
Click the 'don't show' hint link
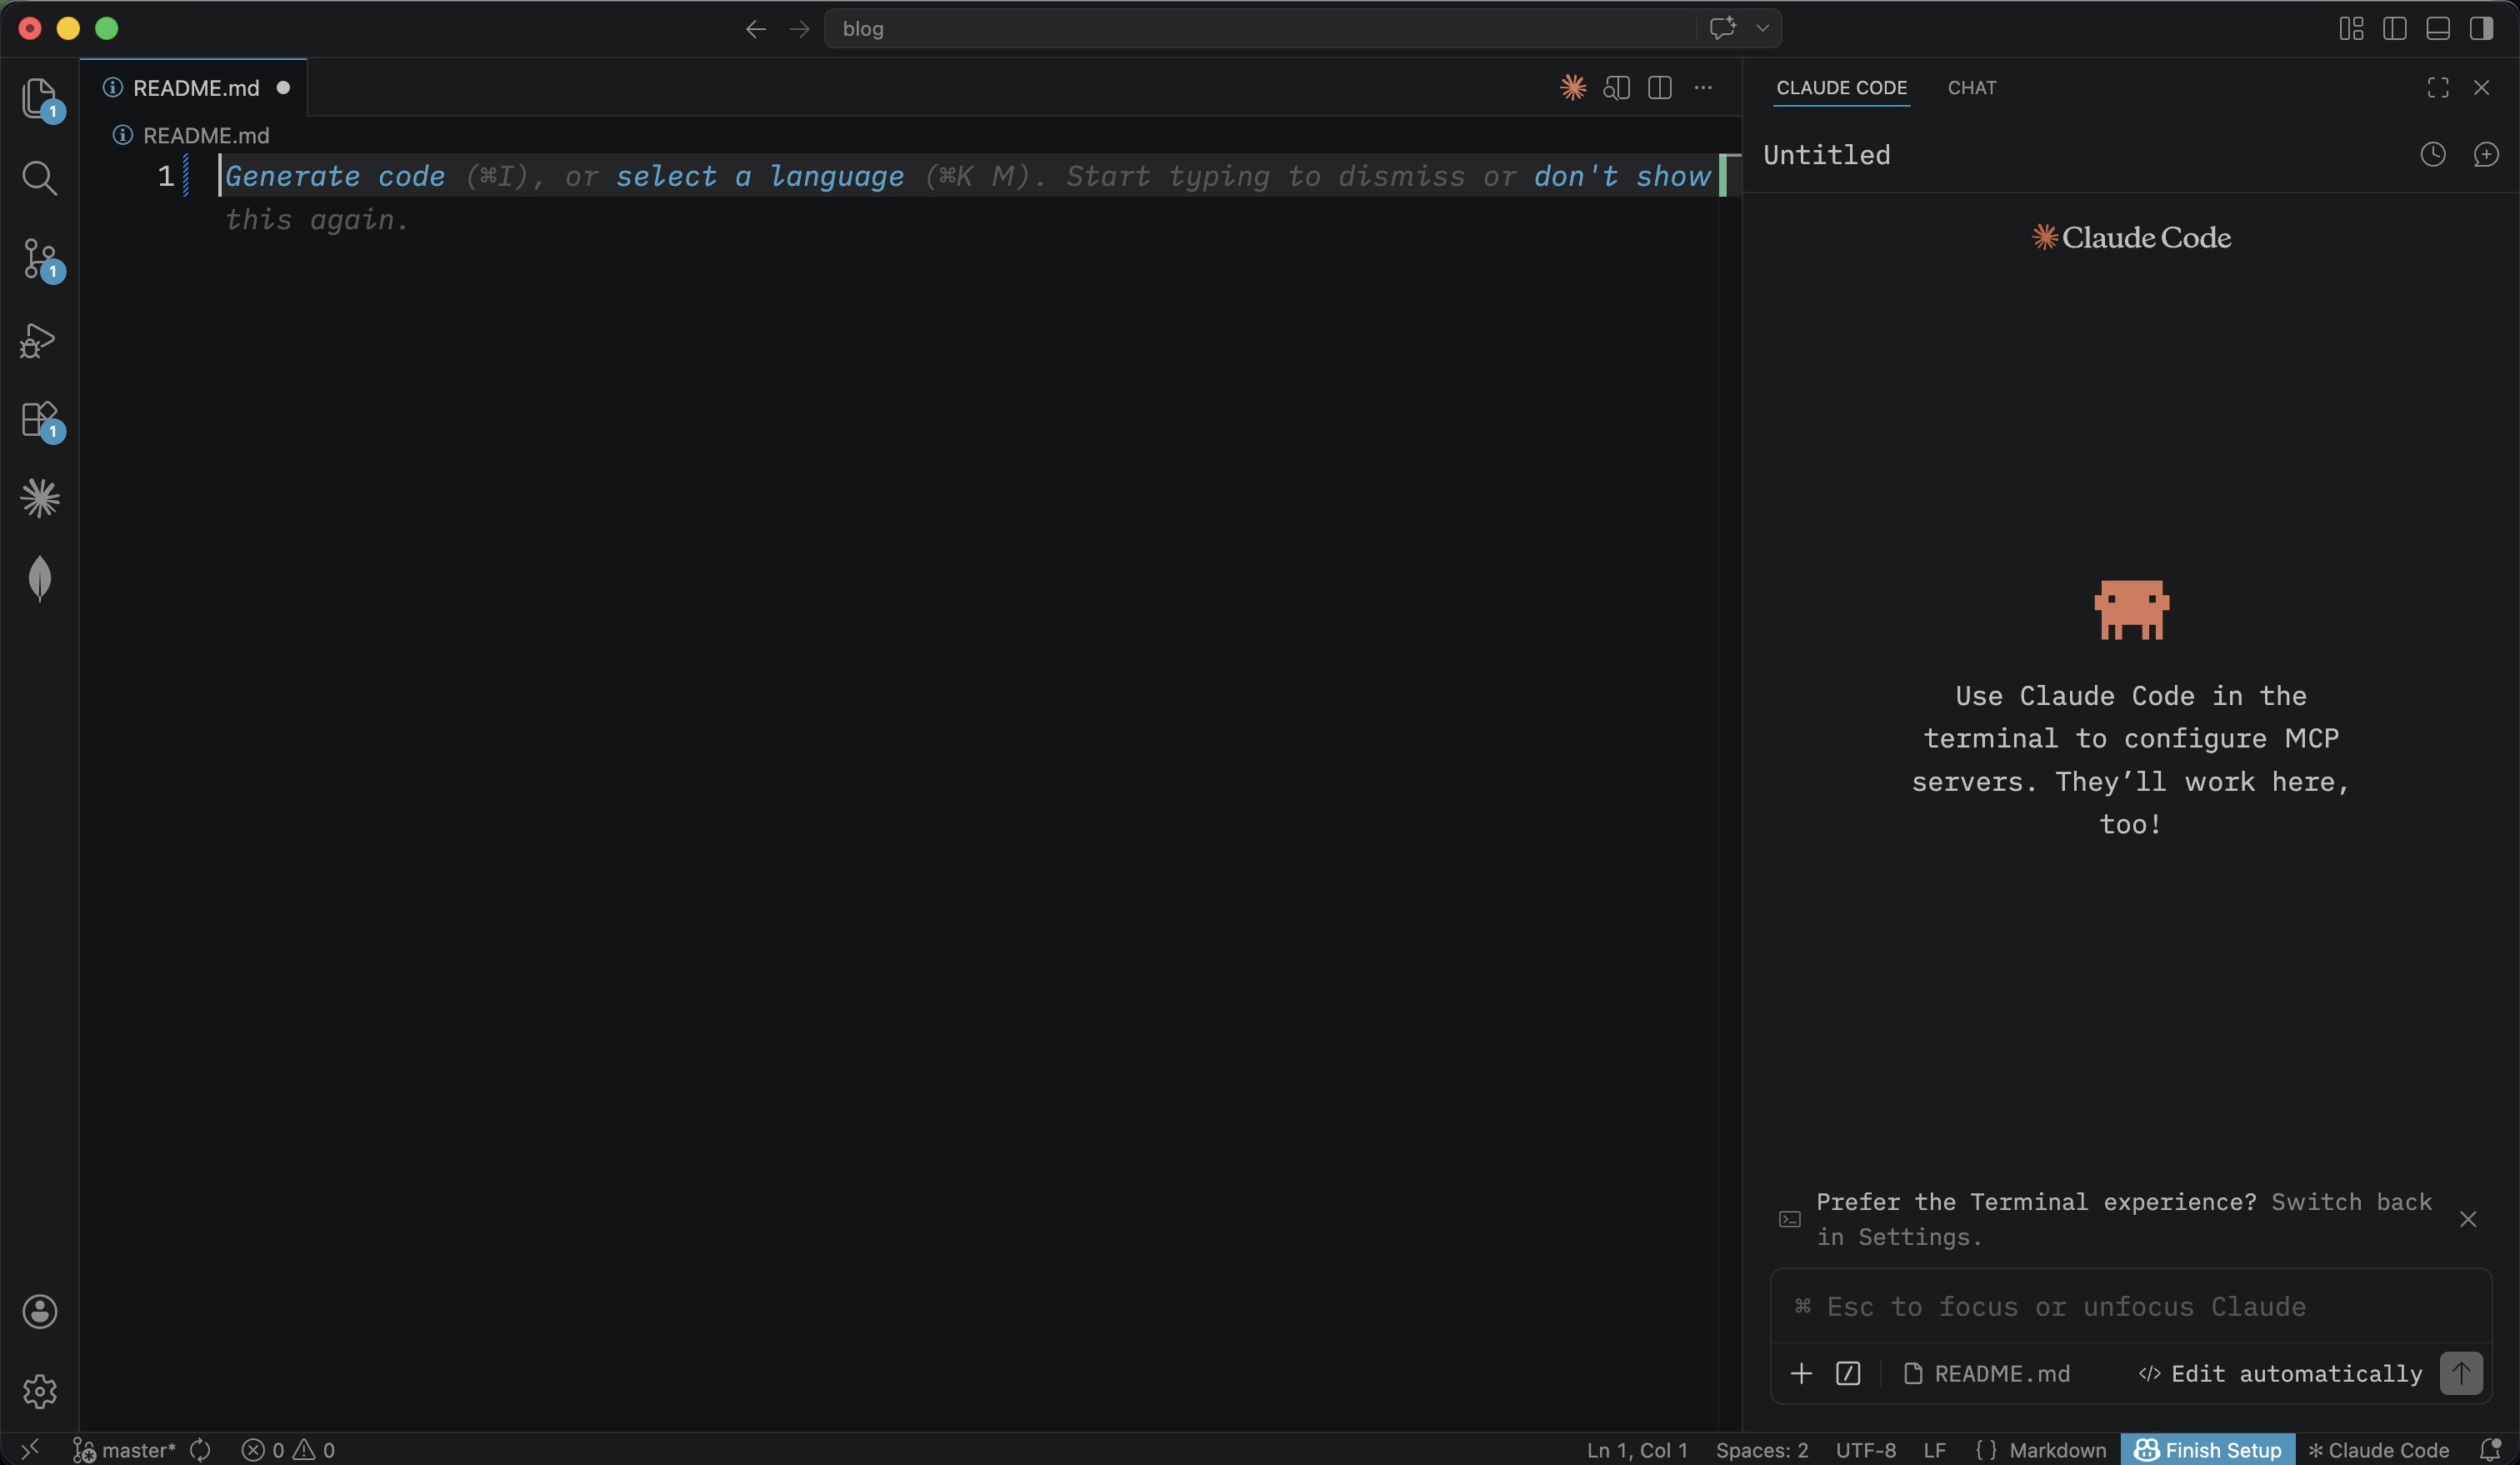pos(1621,177)
